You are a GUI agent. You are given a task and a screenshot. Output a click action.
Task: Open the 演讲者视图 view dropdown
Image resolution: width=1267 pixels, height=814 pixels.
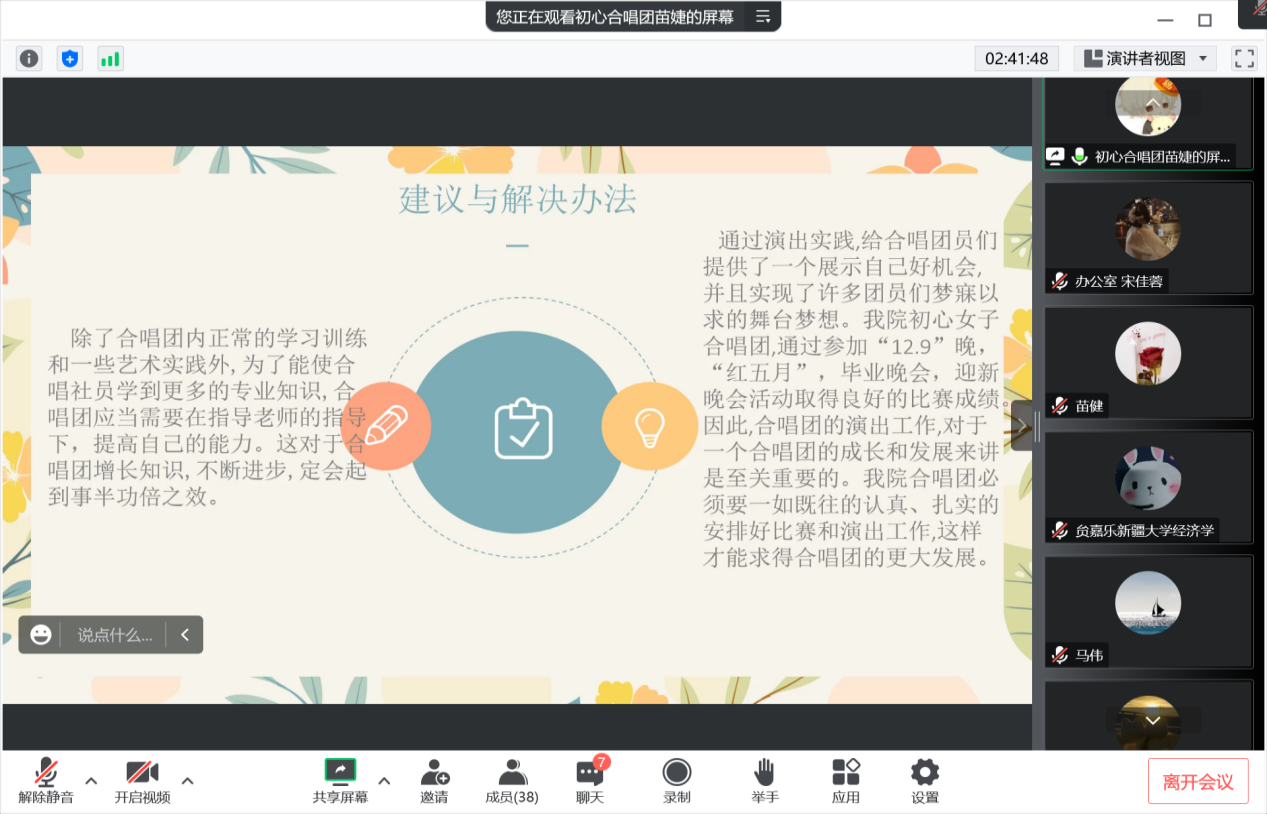1146,59
